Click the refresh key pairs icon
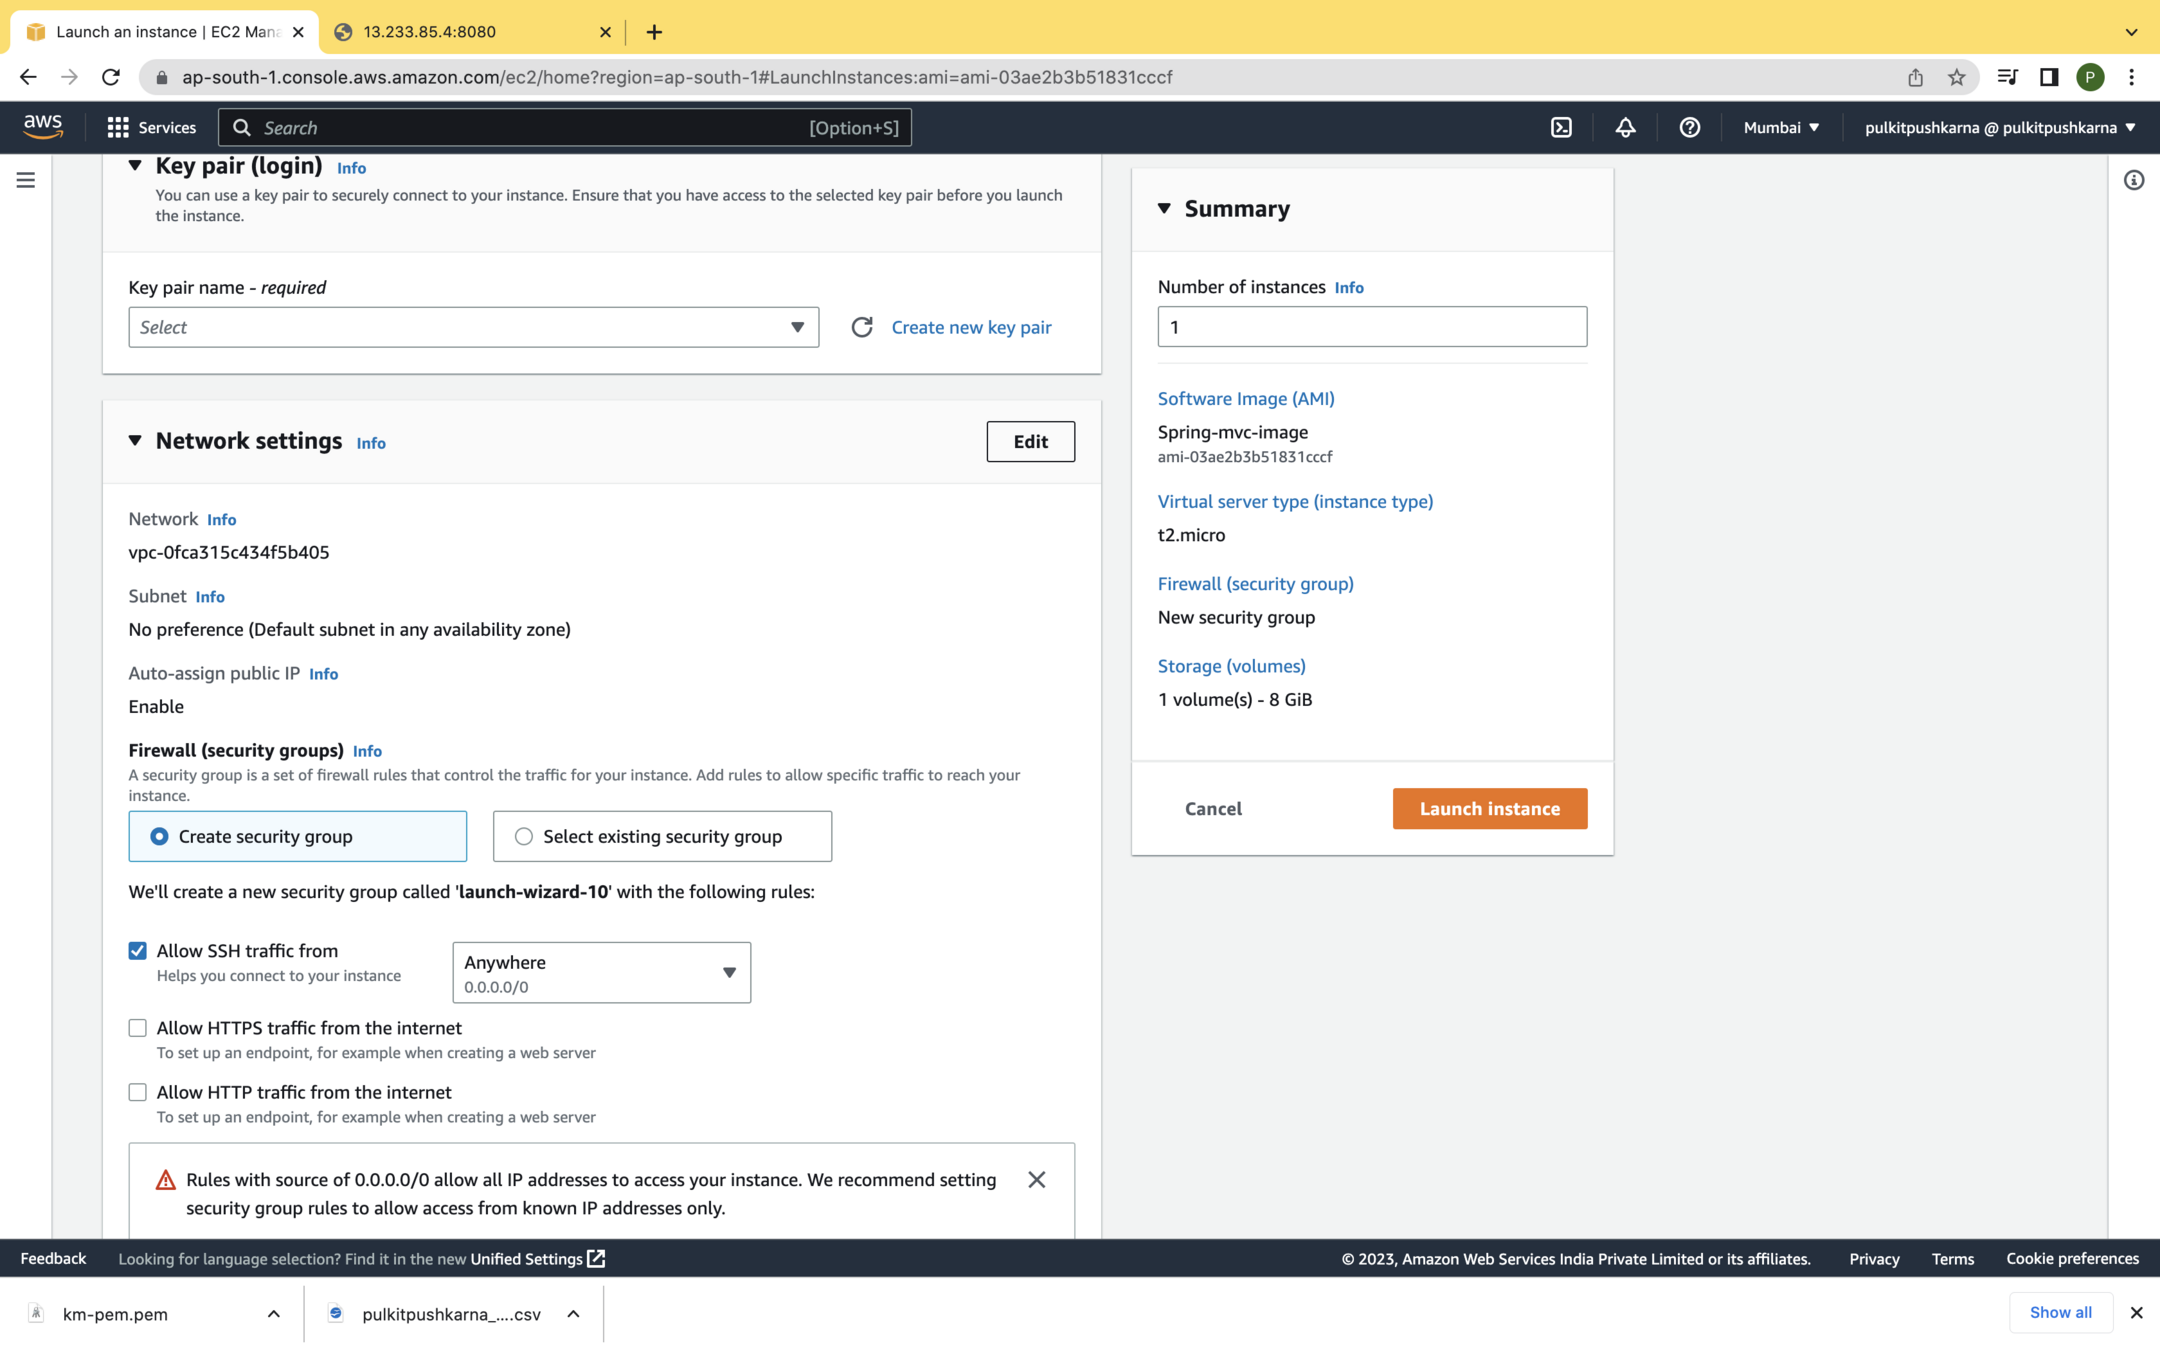Screen dimensions: 2160x1350 click(x=861, y=327)
